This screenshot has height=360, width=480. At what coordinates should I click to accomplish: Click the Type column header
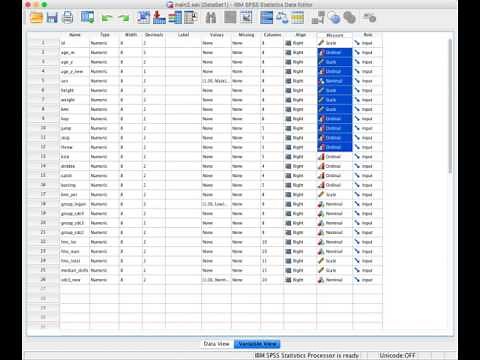(104, 35)
